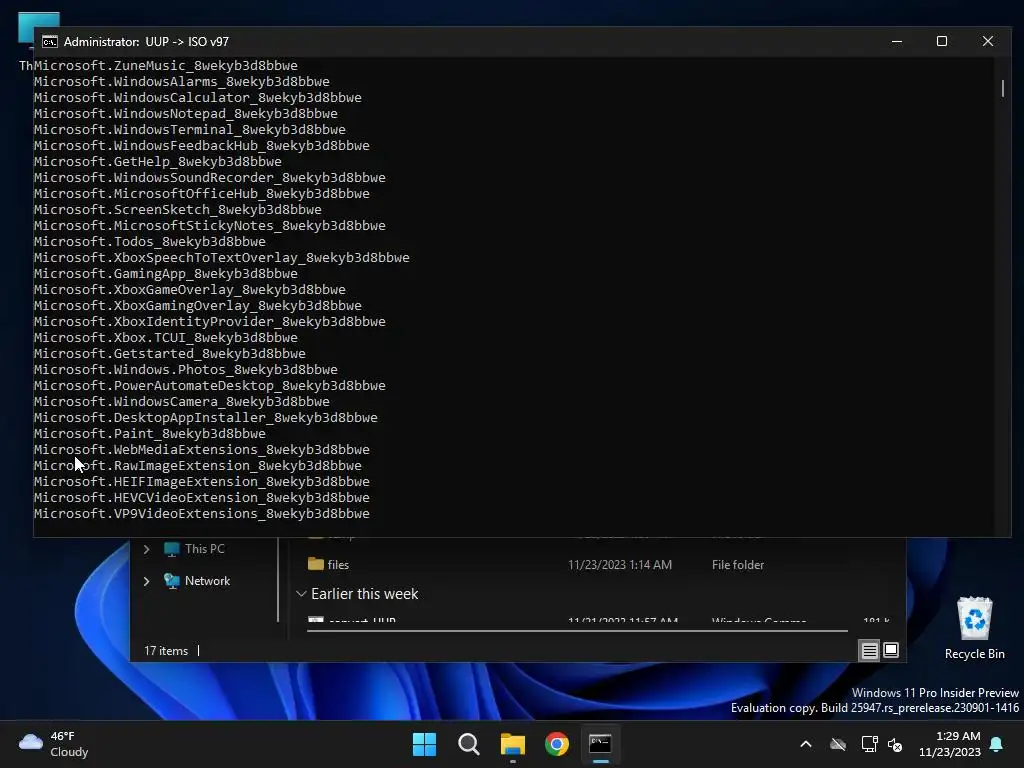Click the Microsoft.Windows.Photos_8wekyb3d8bbwe line
1024x768 pixels.
186,370
